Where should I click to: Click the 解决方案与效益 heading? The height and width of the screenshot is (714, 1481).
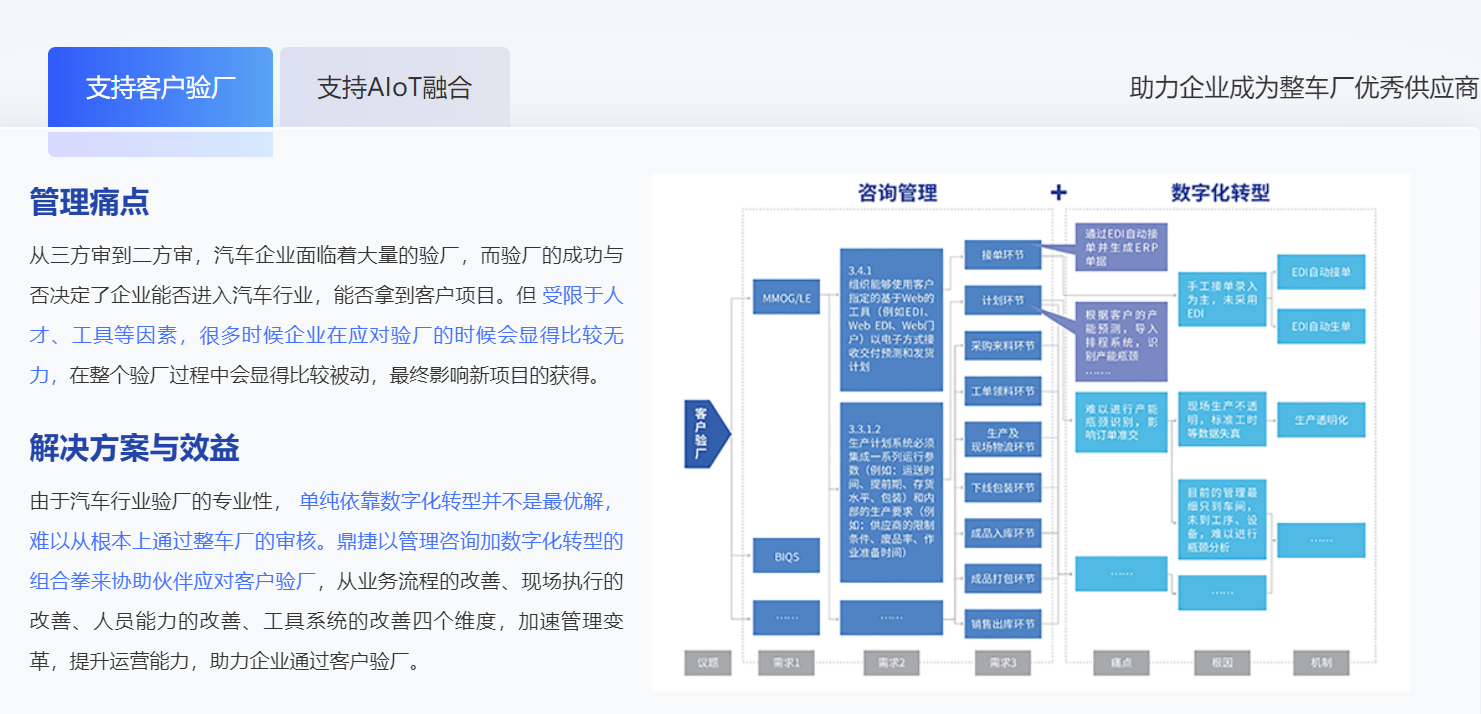tap(135, 448)
